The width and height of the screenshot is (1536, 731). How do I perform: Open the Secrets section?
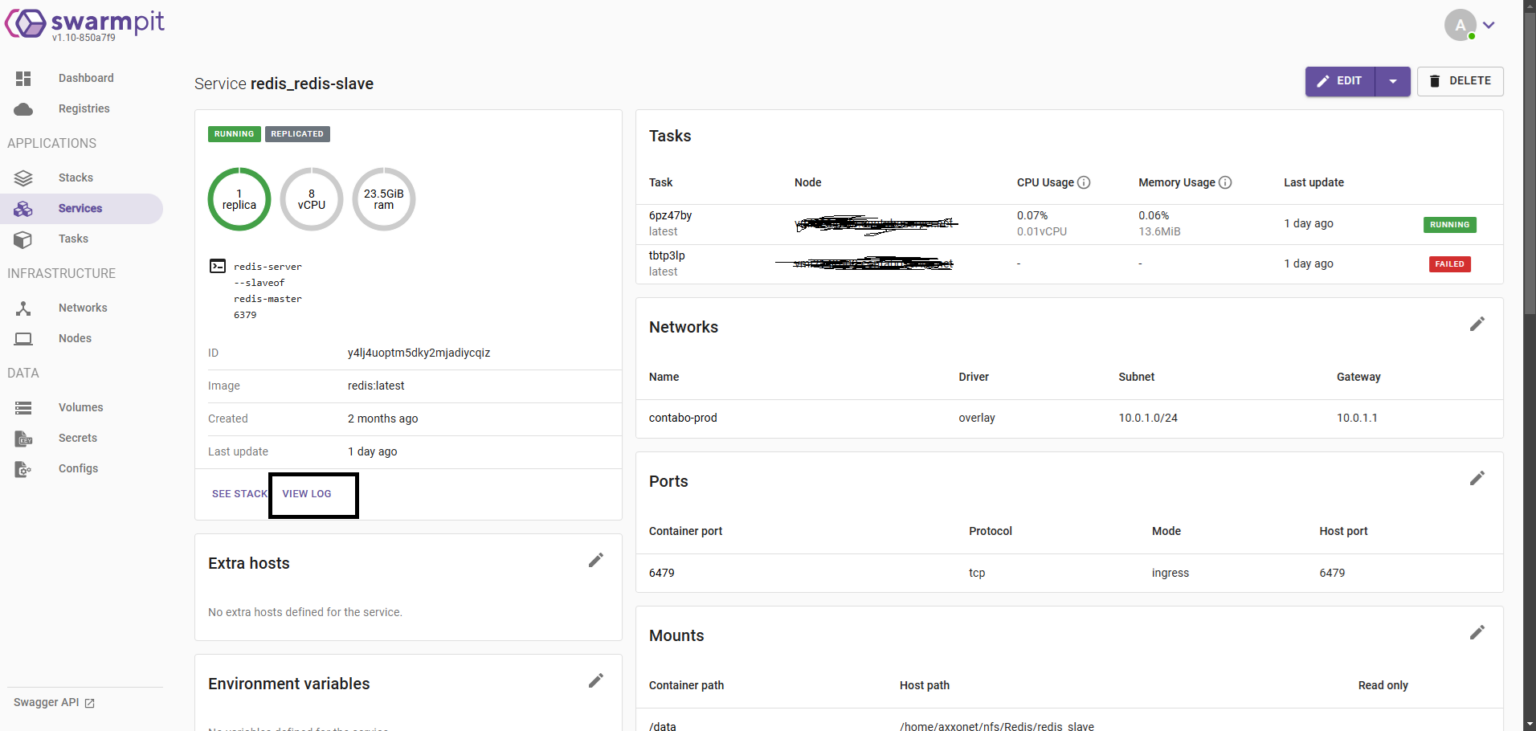pos(77,437)
